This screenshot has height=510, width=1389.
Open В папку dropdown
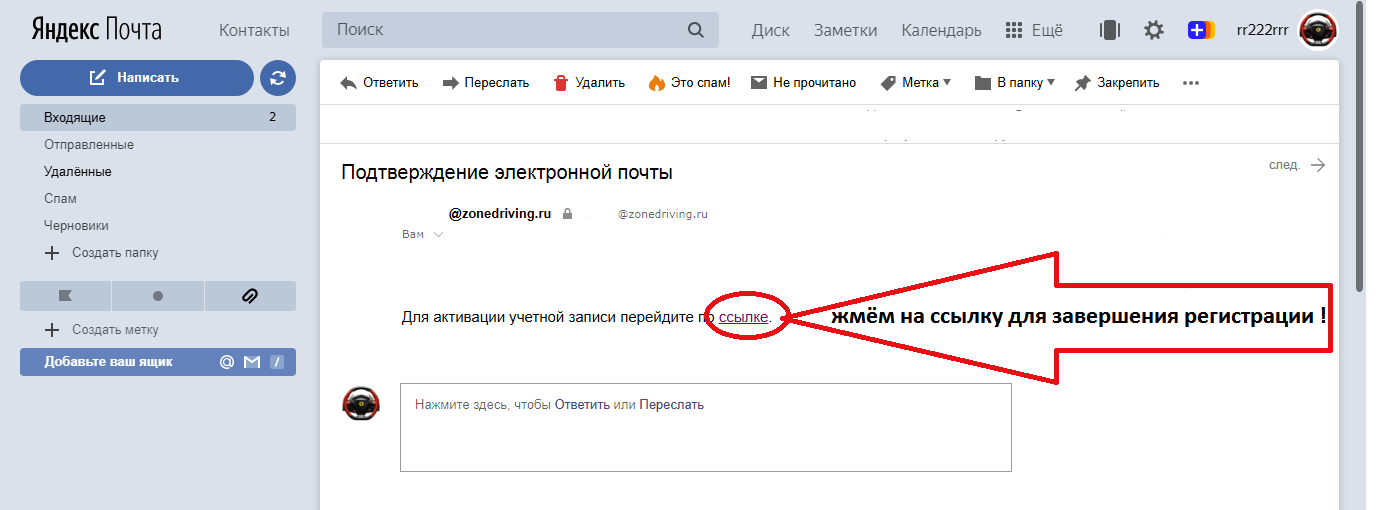tap(1014, 83)
